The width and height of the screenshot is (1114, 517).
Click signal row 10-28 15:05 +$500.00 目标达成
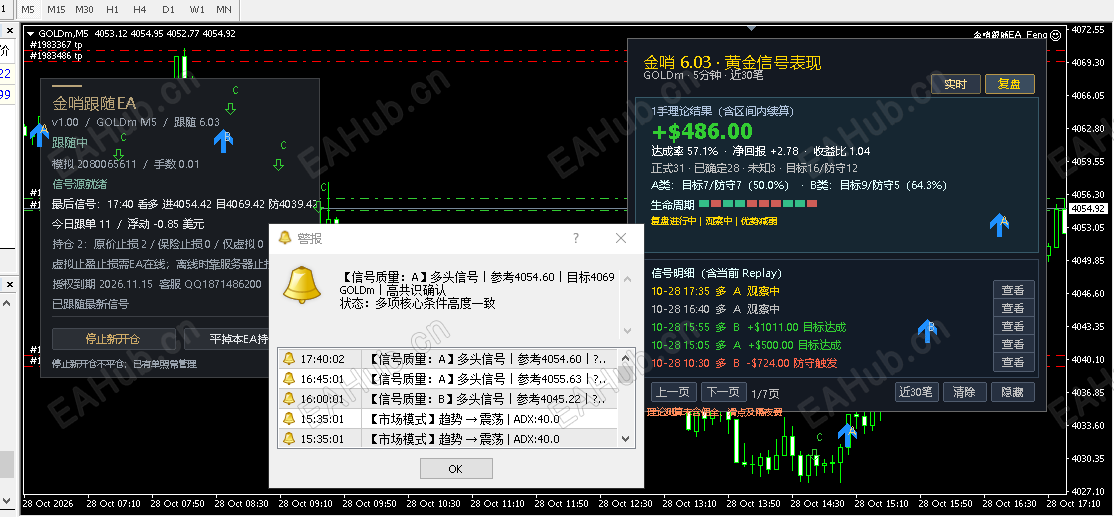click(x=746, y=345)
